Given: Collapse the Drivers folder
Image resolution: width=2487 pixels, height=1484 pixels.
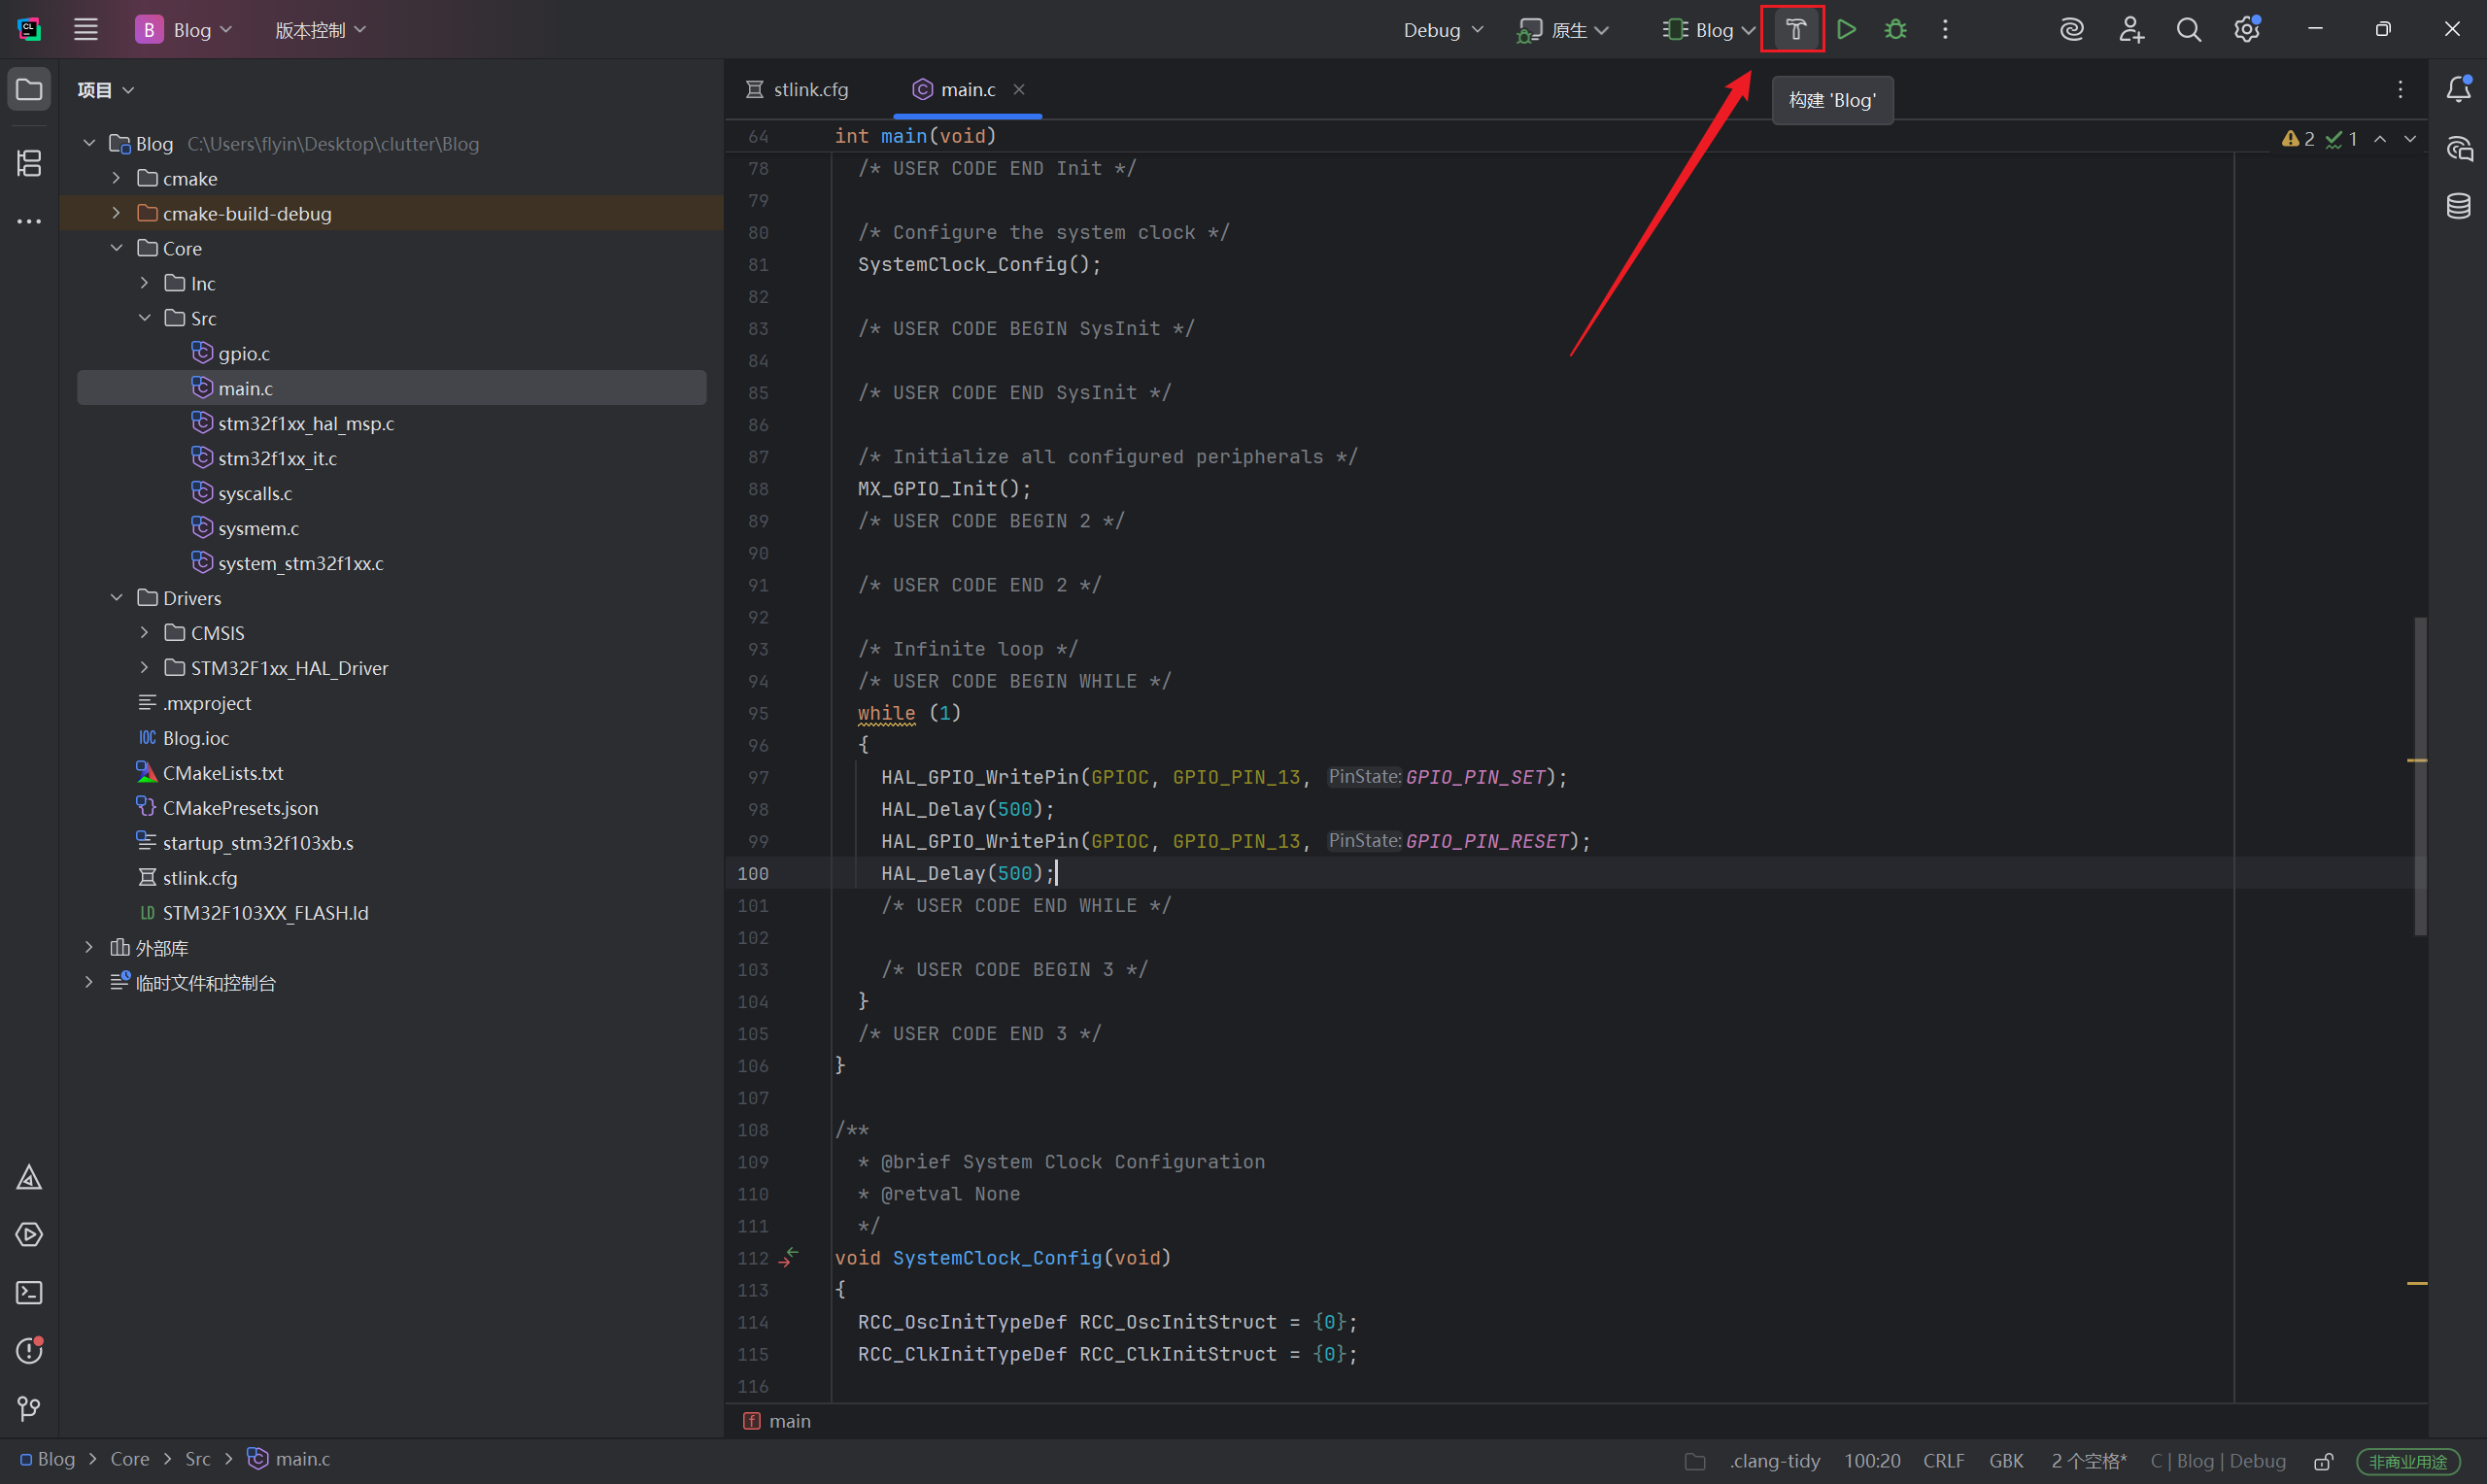Looking at the screenshot, I should 116,598.
